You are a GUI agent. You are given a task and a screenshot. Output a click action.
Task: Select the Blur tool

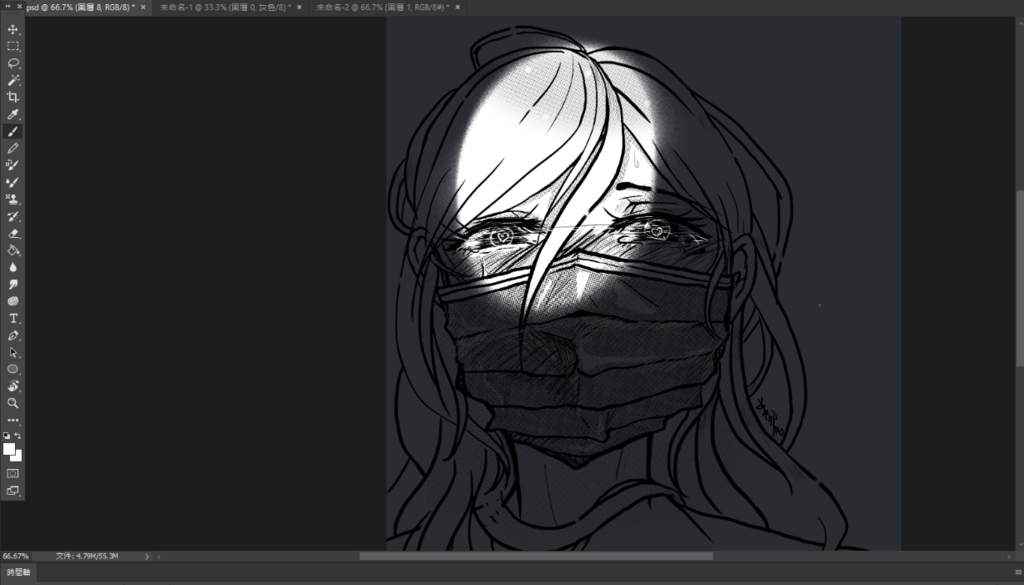tap(12, 267)
